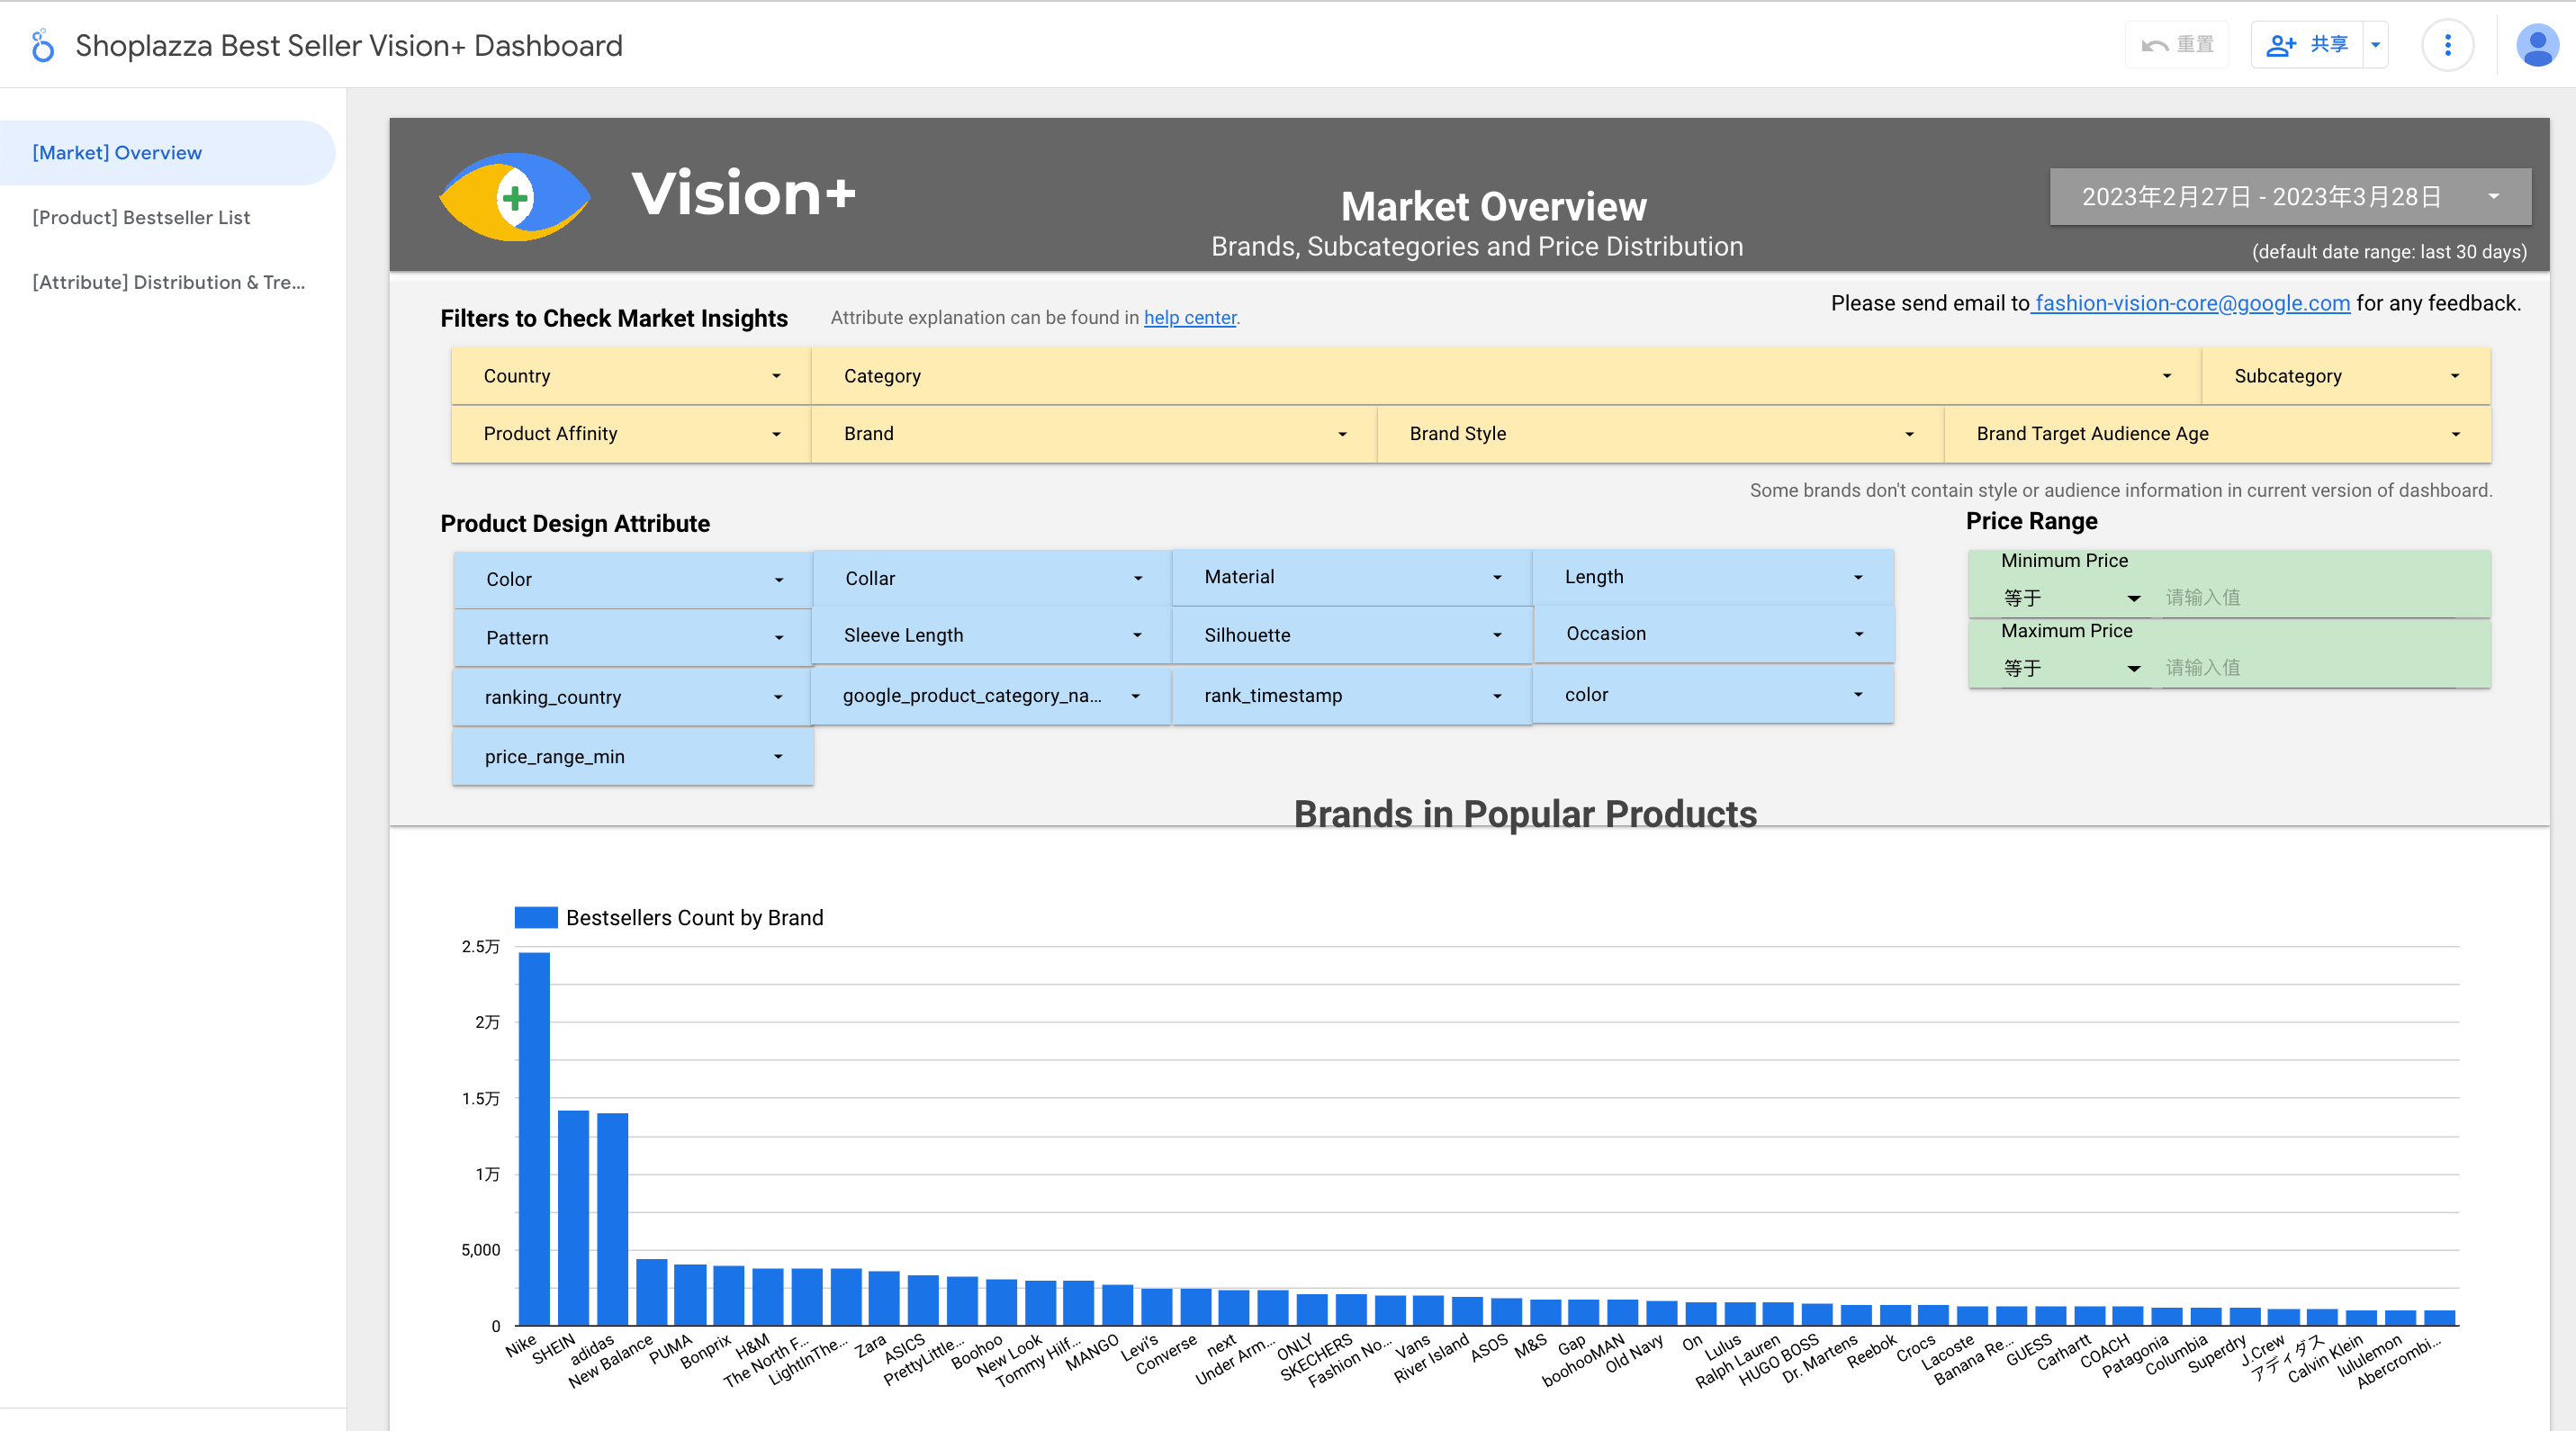Click the user account avatar
This screenshot has width=2576, height=1431.
pyautogui.click(x=2537, y=45)
